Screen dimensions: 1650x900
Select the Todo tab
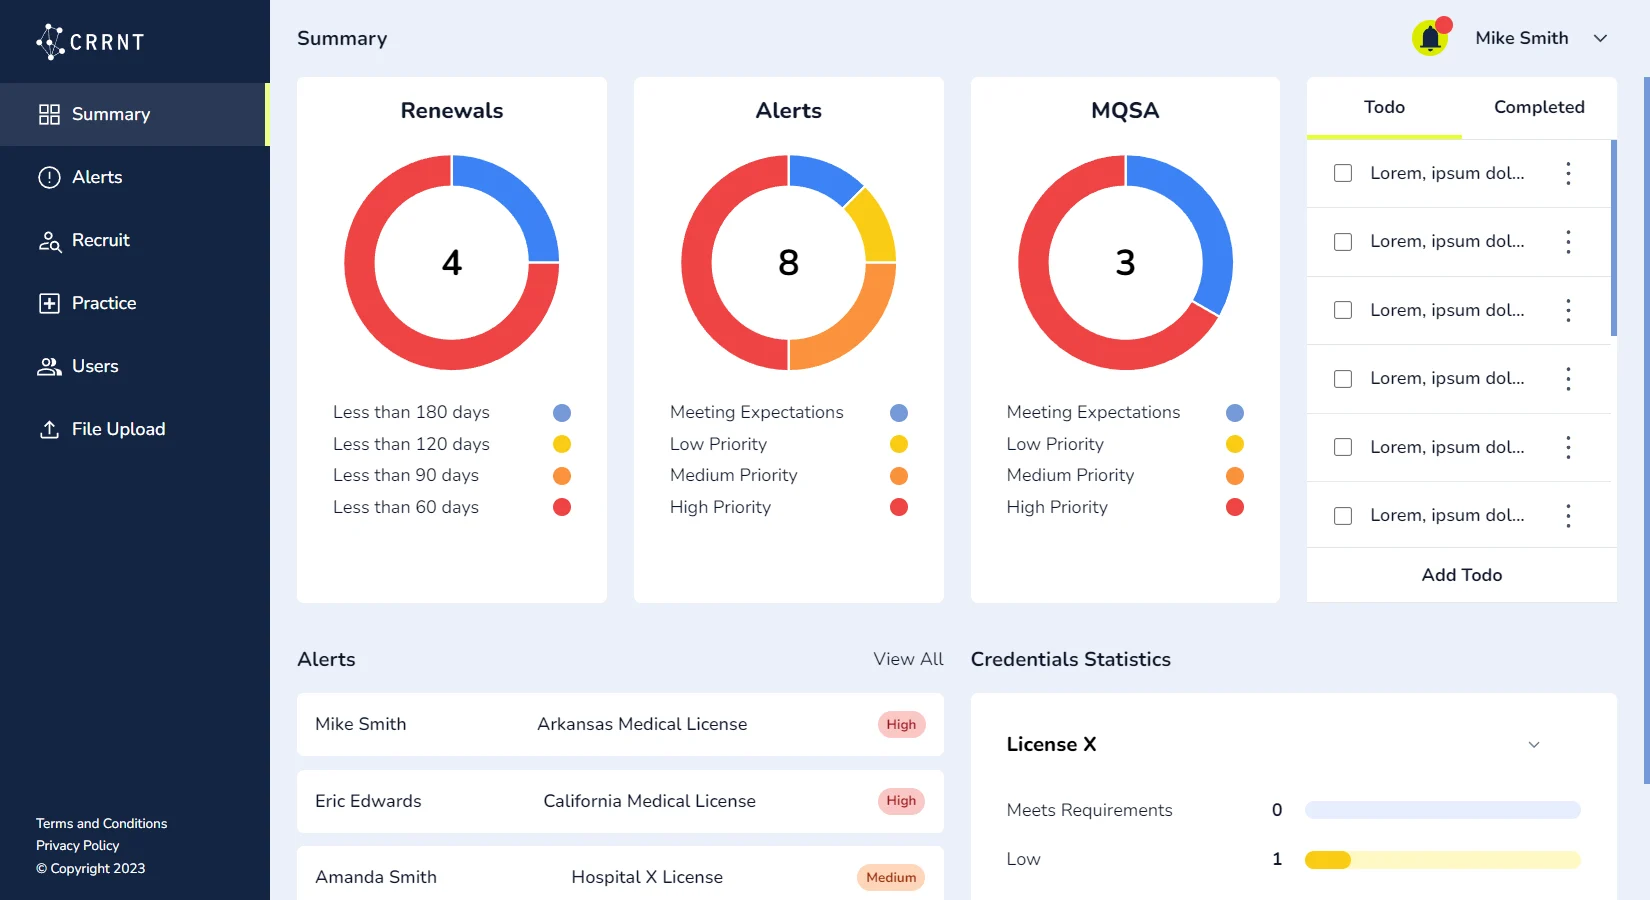(1384, 107)
